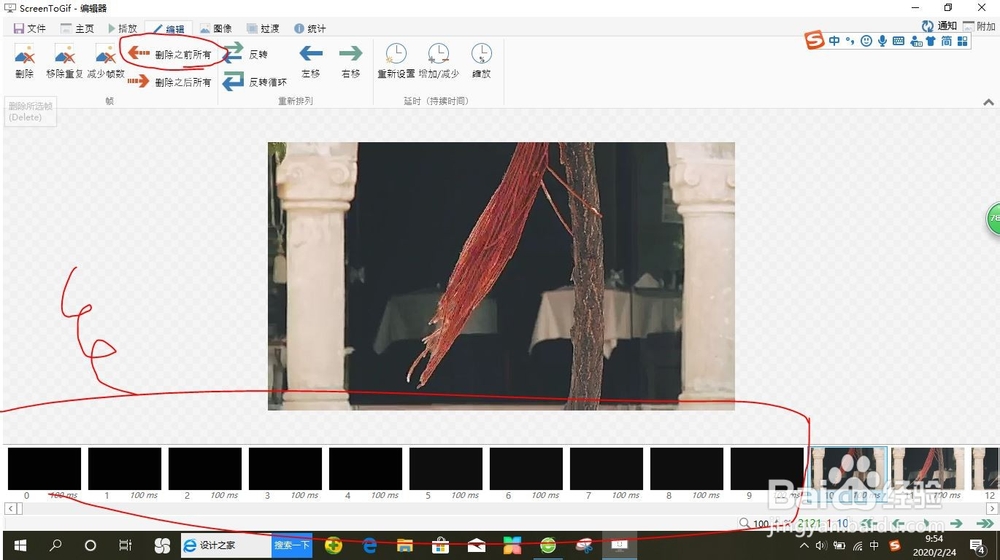
Task: Click the timeline scrollbar left arrow
Action: point(10,508)
